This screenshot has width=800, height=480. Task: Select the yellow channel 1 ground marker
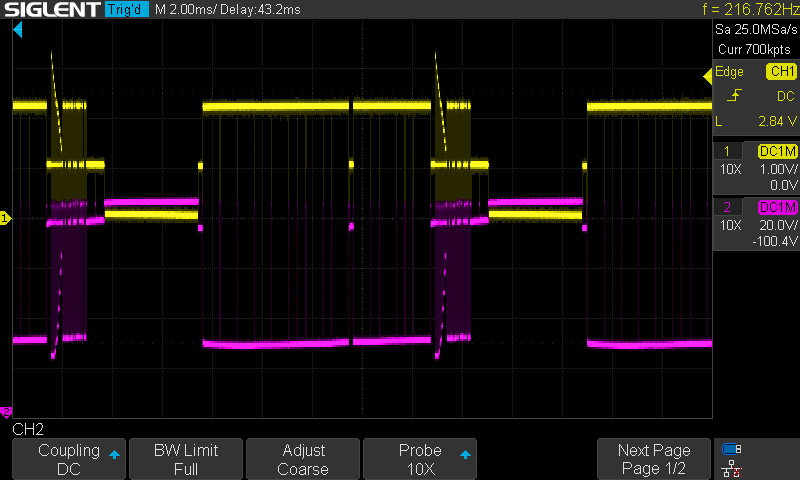5,218
